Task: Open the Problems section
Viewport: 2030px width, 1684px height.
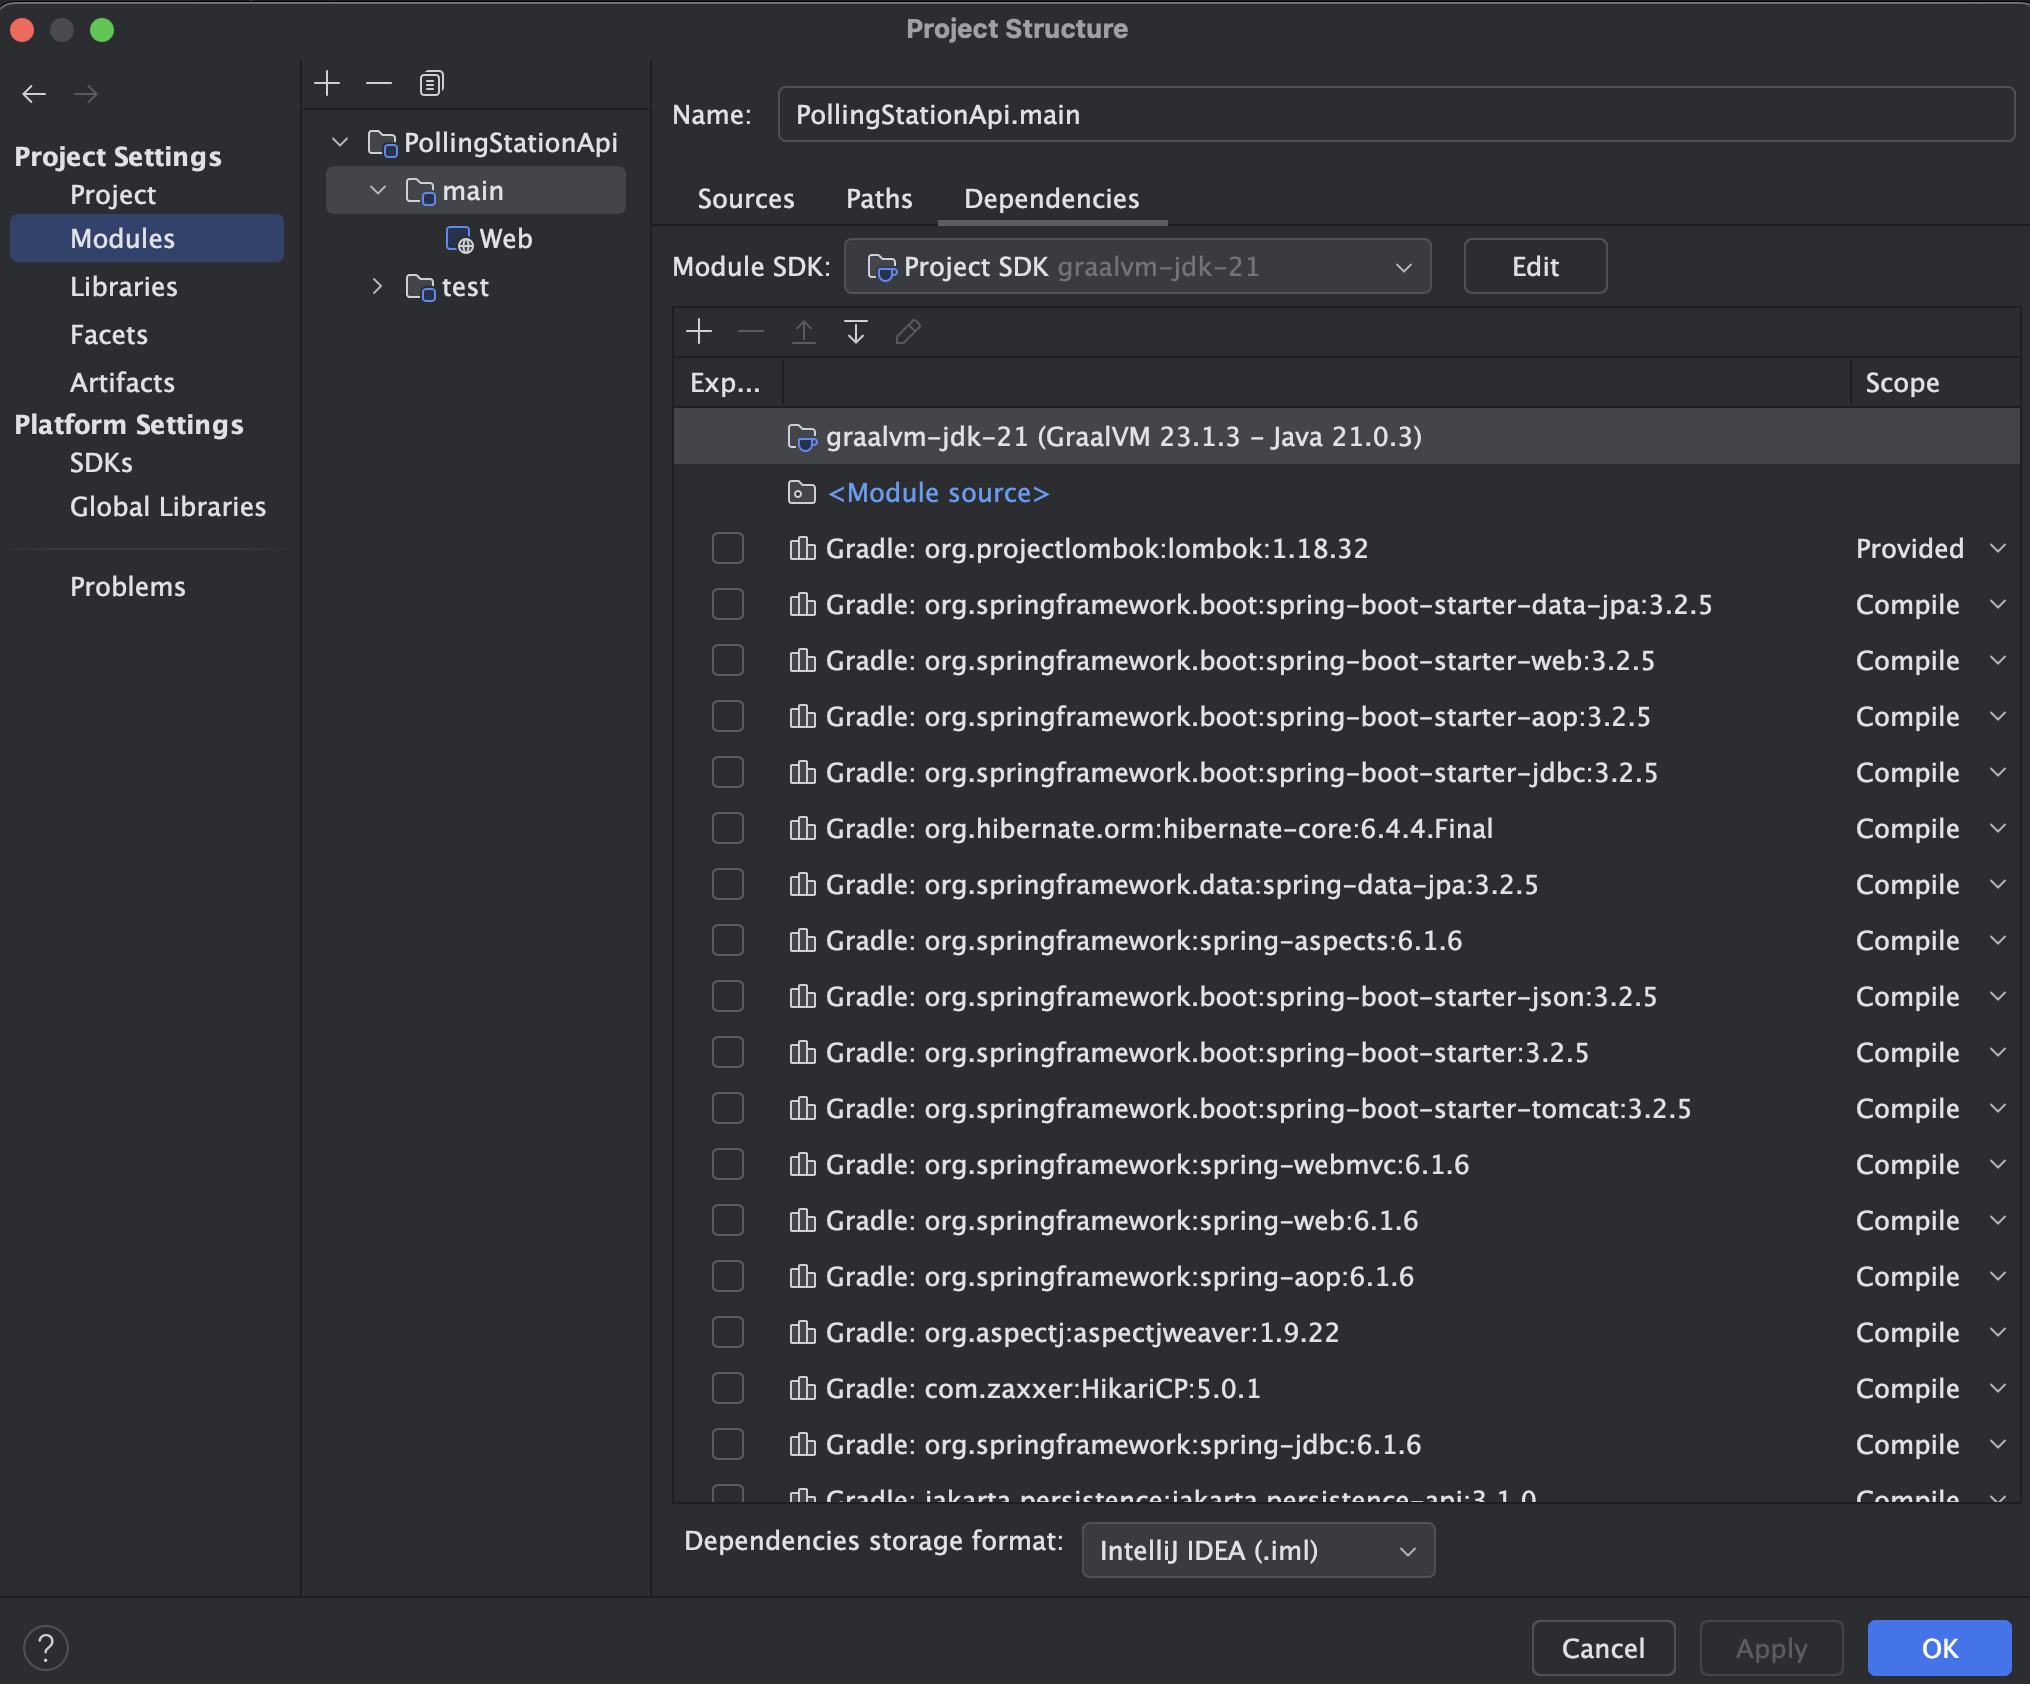Action: point(147,587)
